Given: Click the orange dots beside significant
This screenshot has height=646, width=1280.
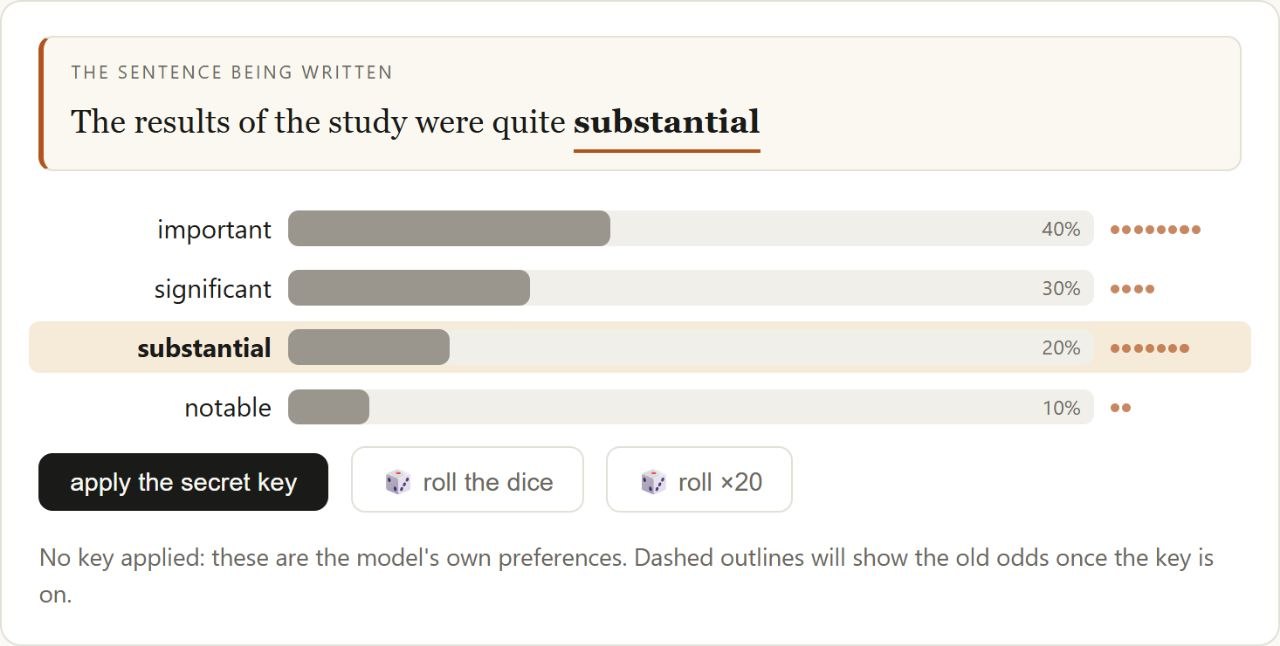Looking at the screenshot, I should [x=1132, y=289].
